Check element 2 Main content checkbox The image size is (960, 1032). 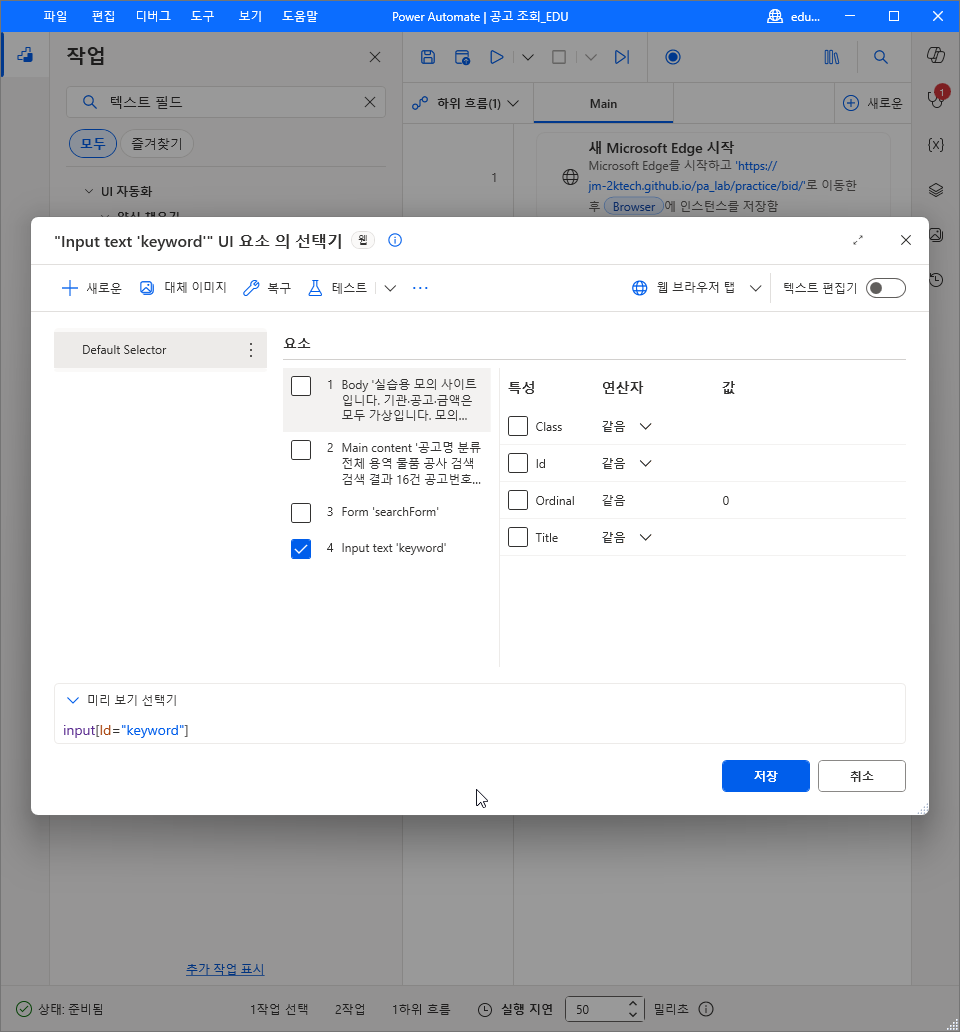click(x=301, y=450)
